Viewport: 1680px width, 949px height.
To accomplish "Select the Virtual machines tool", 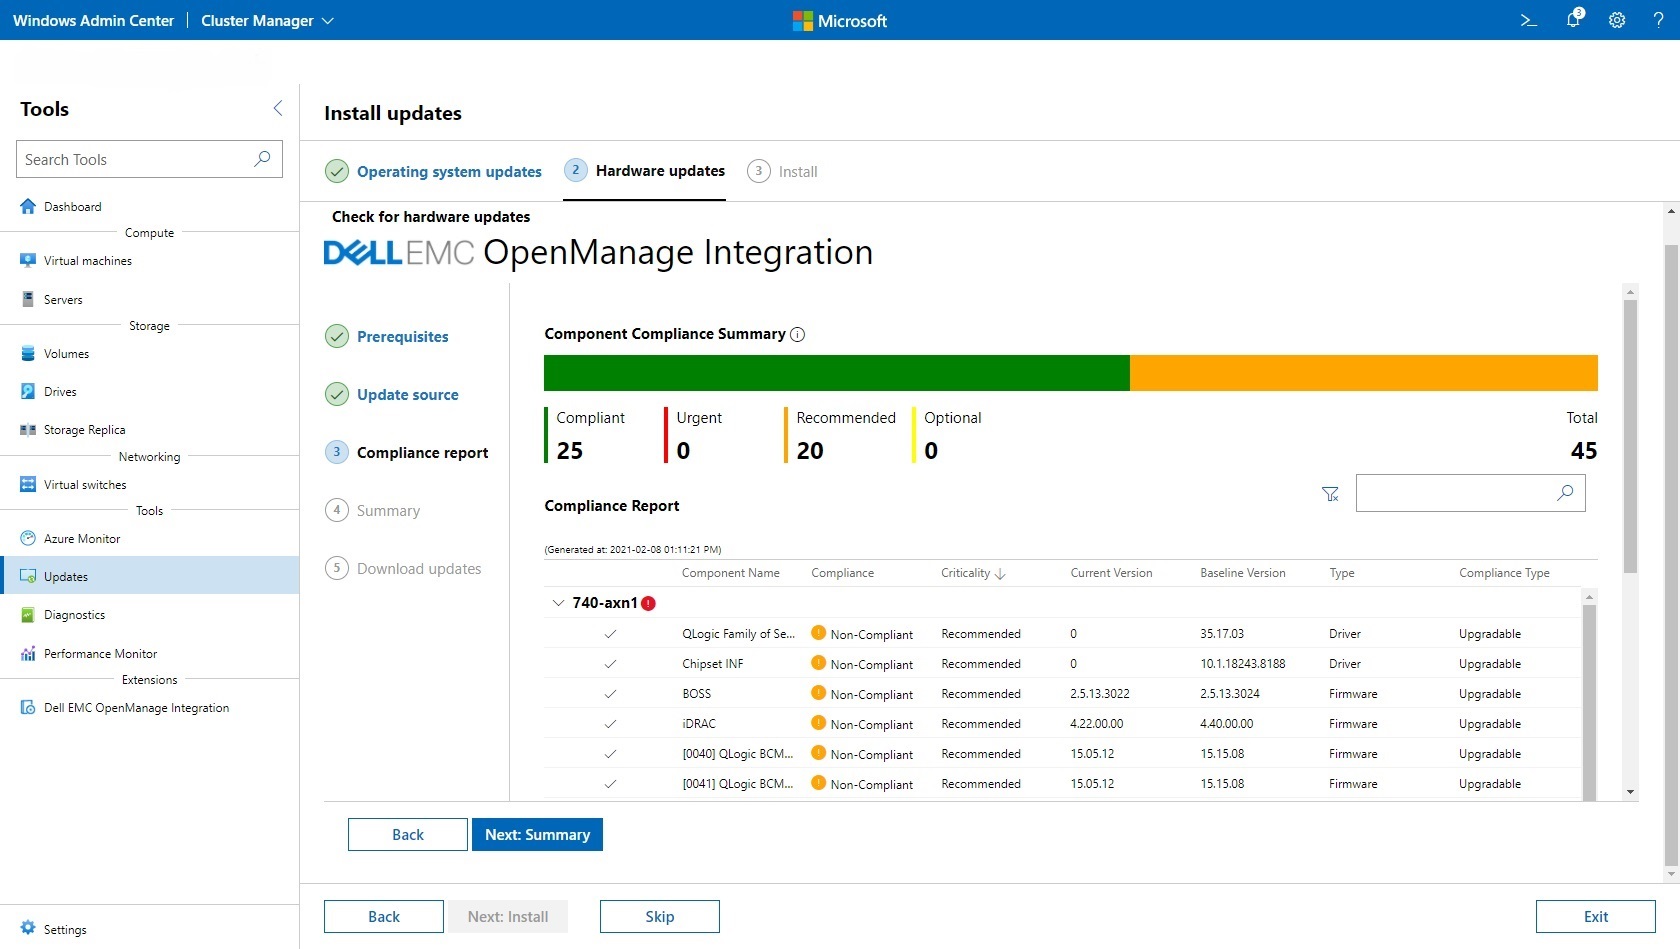I will [87, 260].
